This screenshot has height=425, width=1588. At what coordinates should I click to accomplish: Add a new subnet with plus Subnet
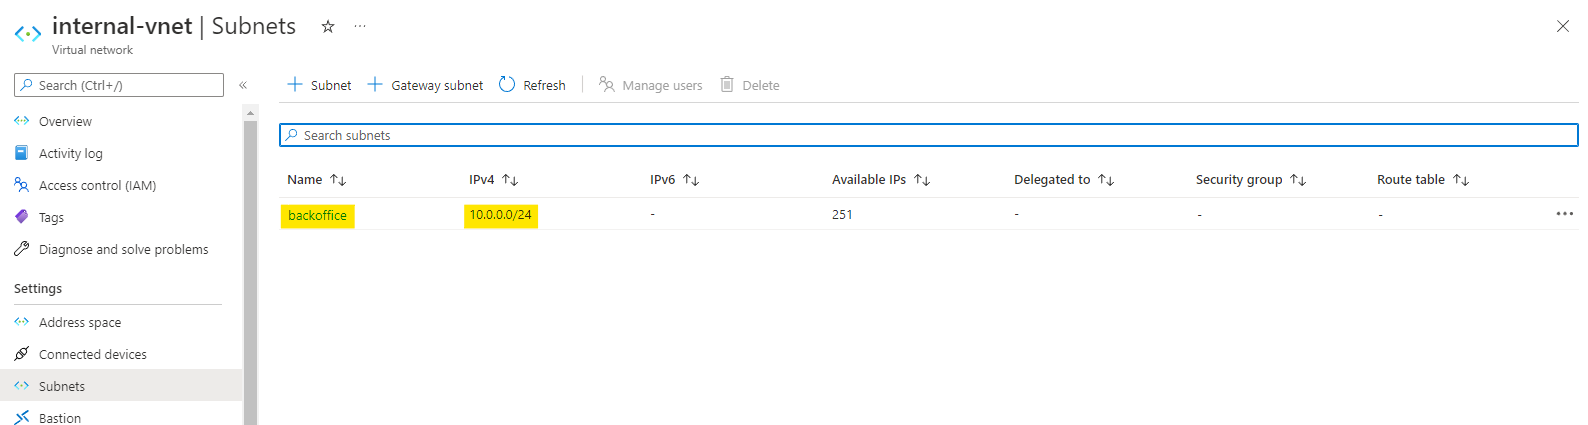point(320,85)
